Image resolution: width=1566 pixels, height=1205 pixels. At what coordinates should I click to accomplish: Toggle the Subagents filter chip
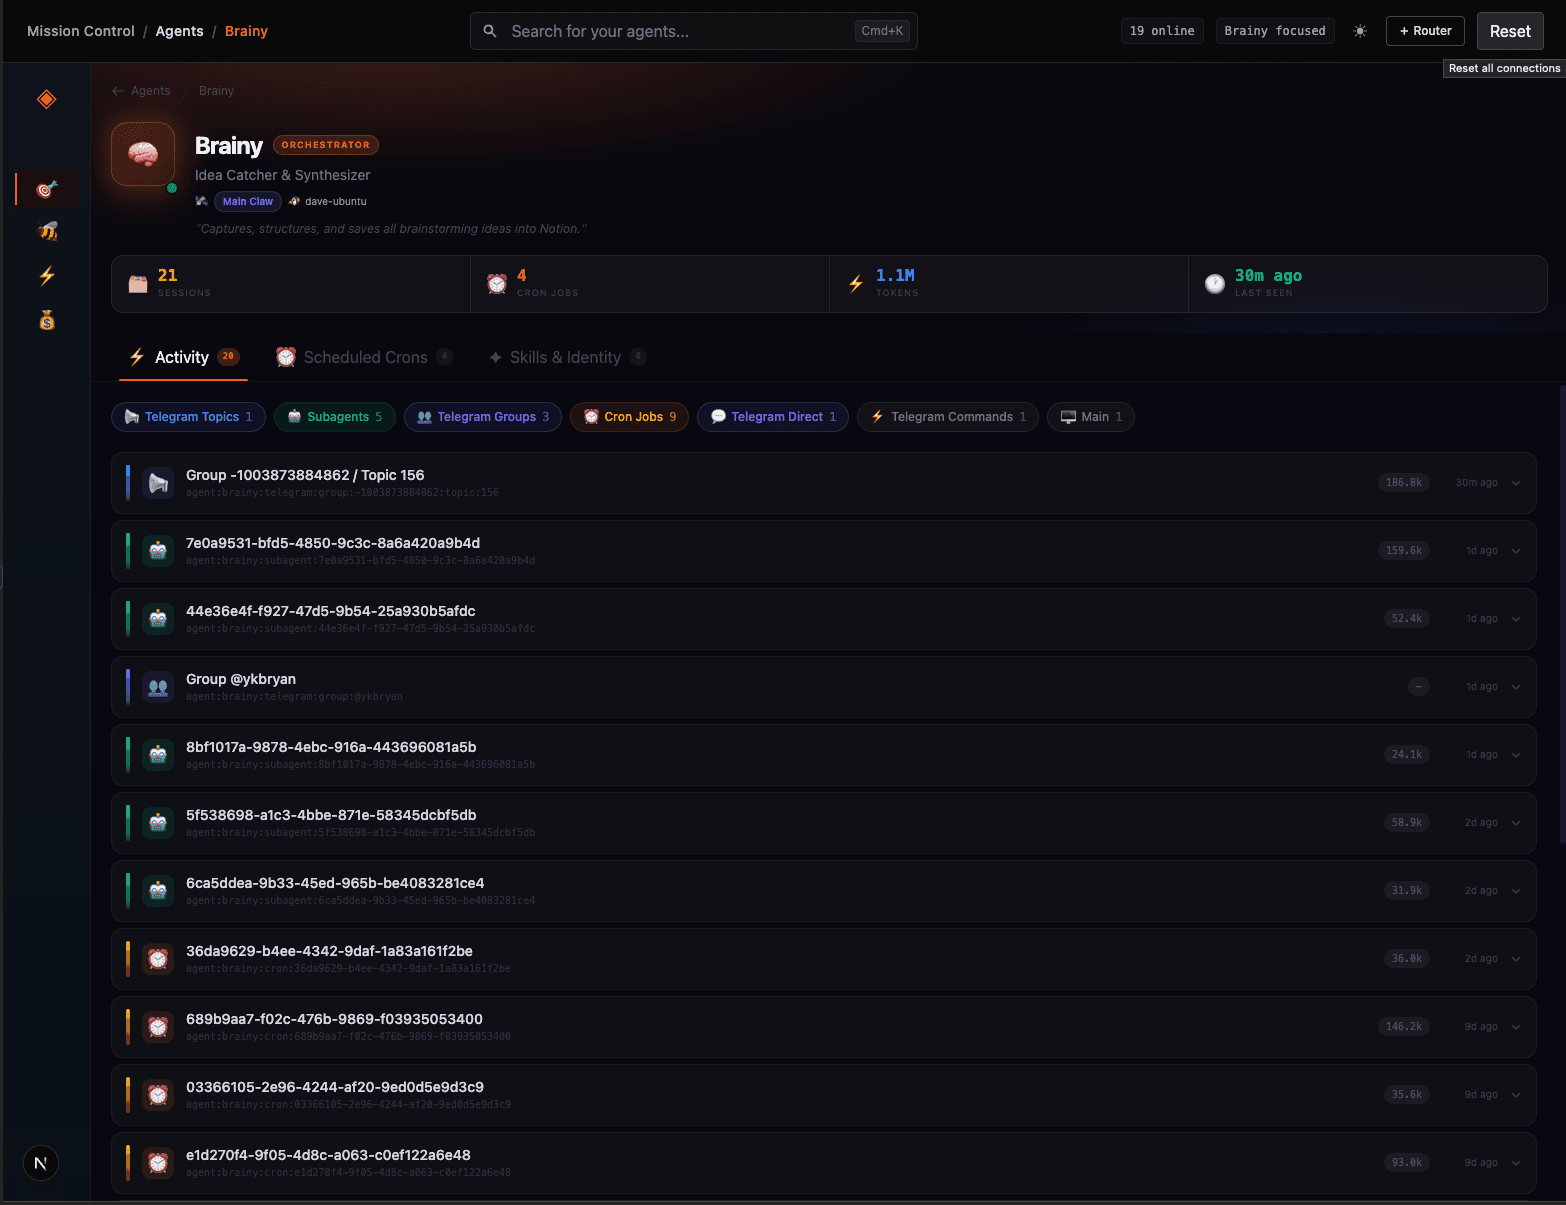(334, 417)
